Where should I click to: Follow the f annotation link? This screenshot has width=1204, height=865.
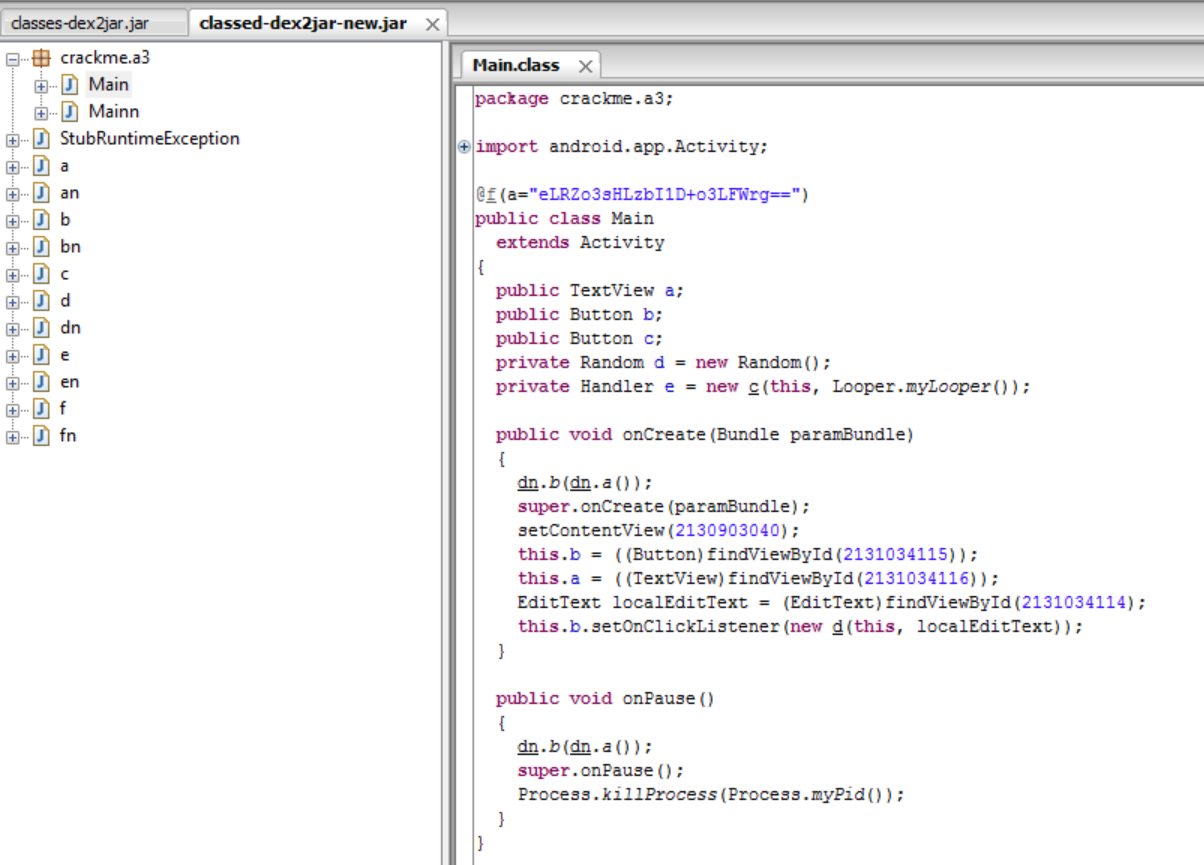pyautogui.click(x=491, y=195)
